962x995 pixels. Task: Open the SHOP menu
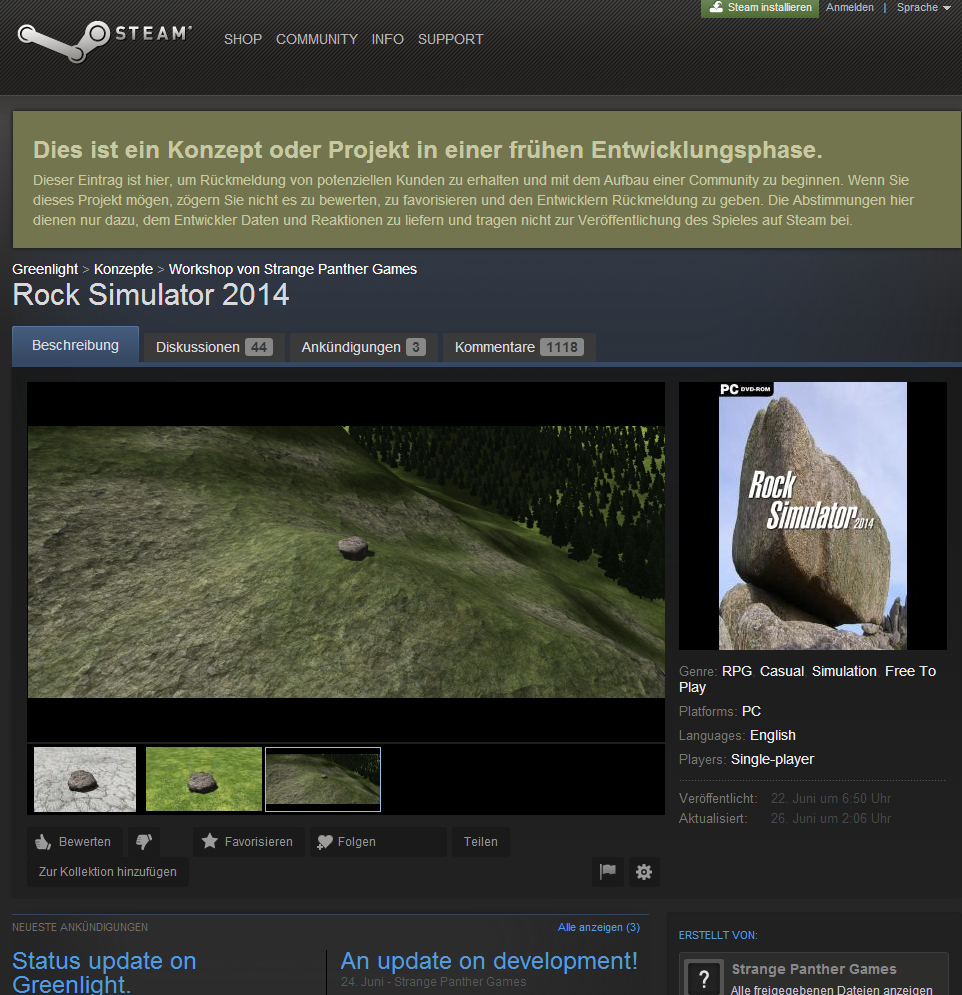(243, 39)
